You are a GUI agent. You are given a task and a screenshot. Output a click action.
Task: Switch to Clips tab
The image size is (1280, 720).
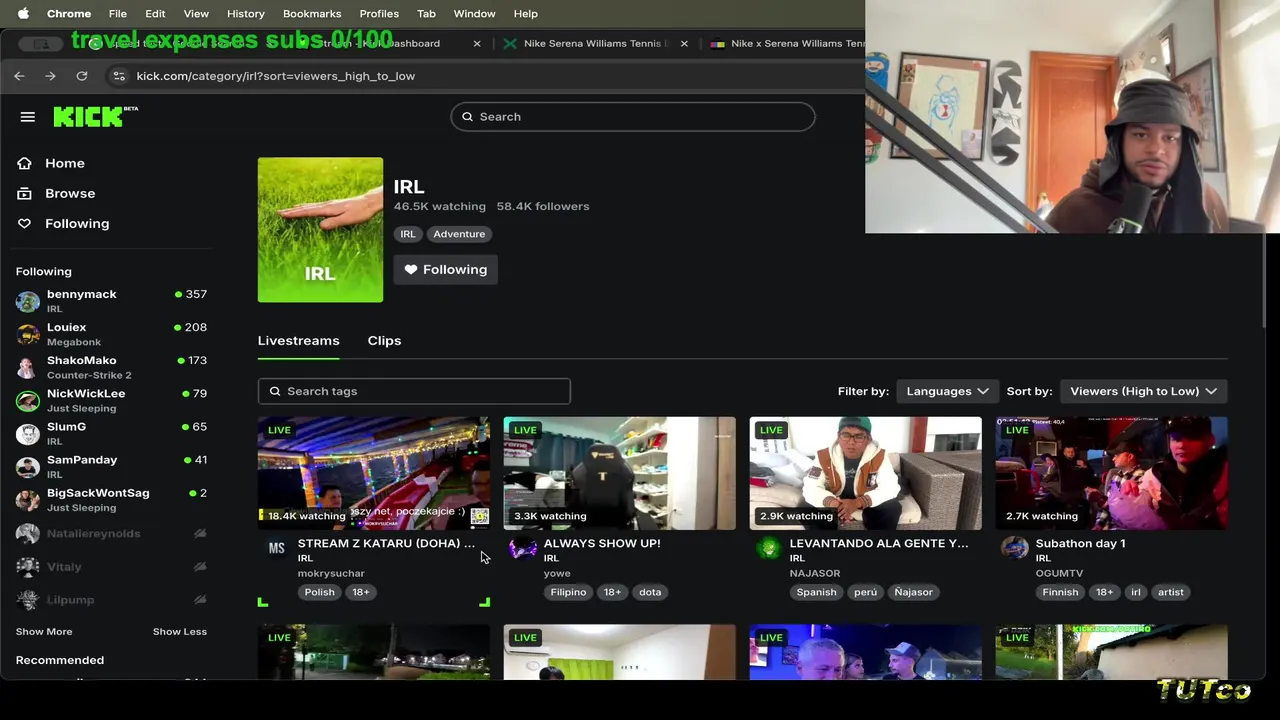click(x=384, y=341)
